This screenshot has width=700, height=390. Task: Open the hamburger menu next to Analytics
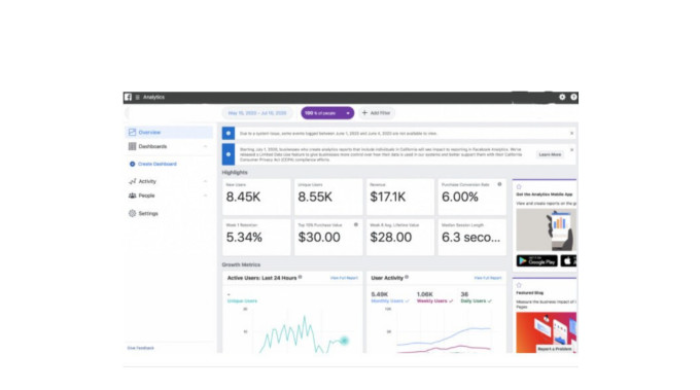138,97
